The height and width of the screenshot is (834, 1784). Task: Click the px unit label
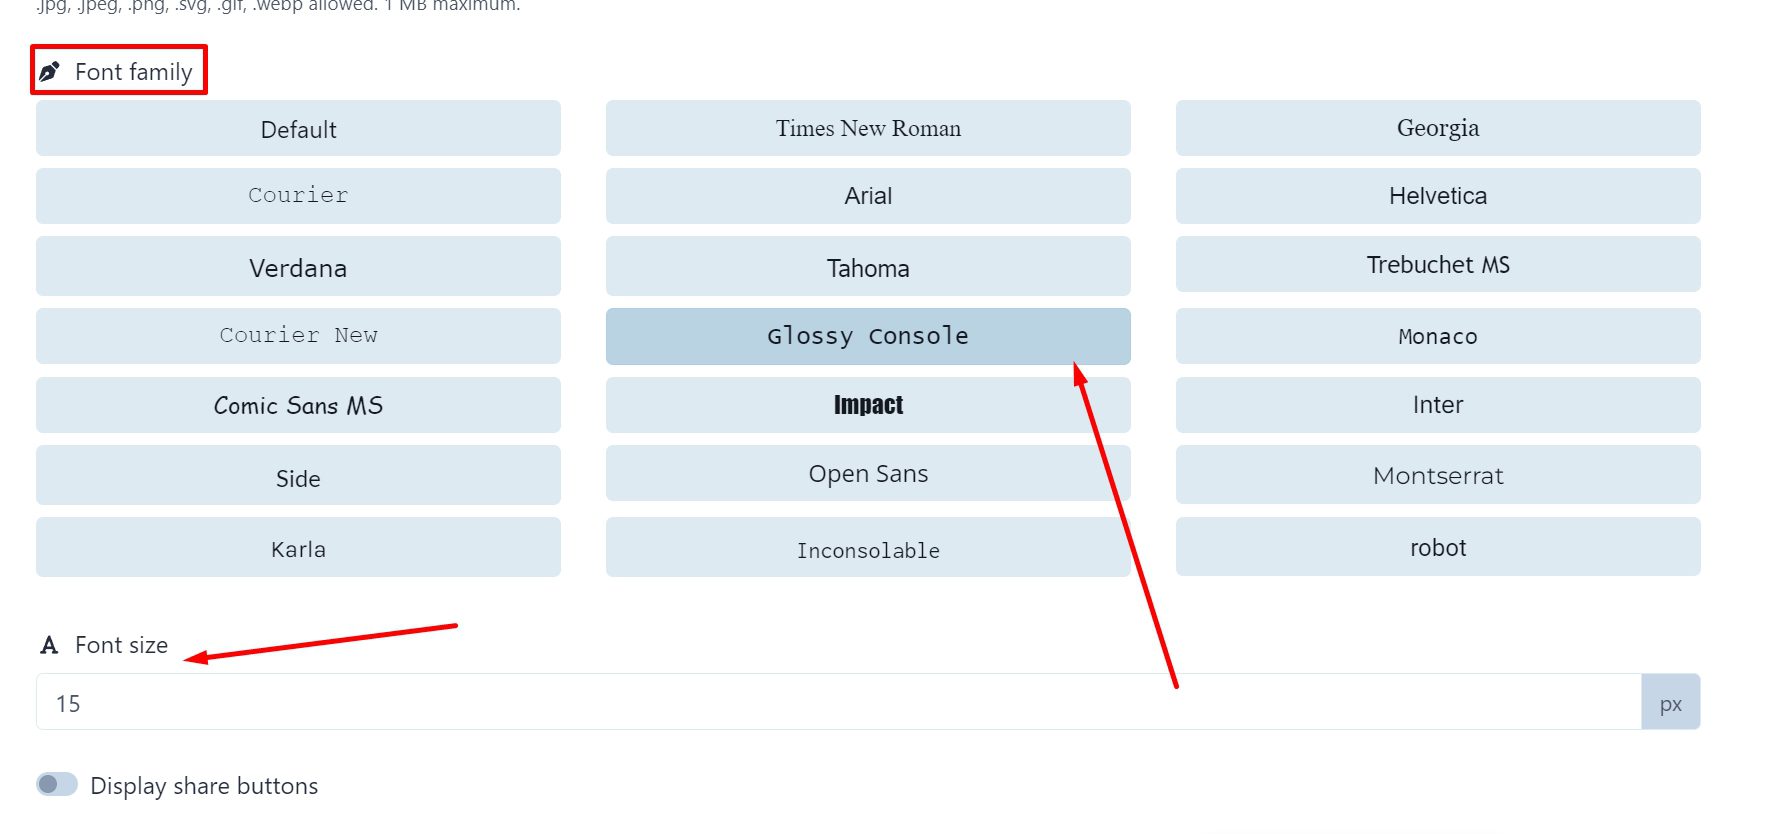(x=1670, y=703)
